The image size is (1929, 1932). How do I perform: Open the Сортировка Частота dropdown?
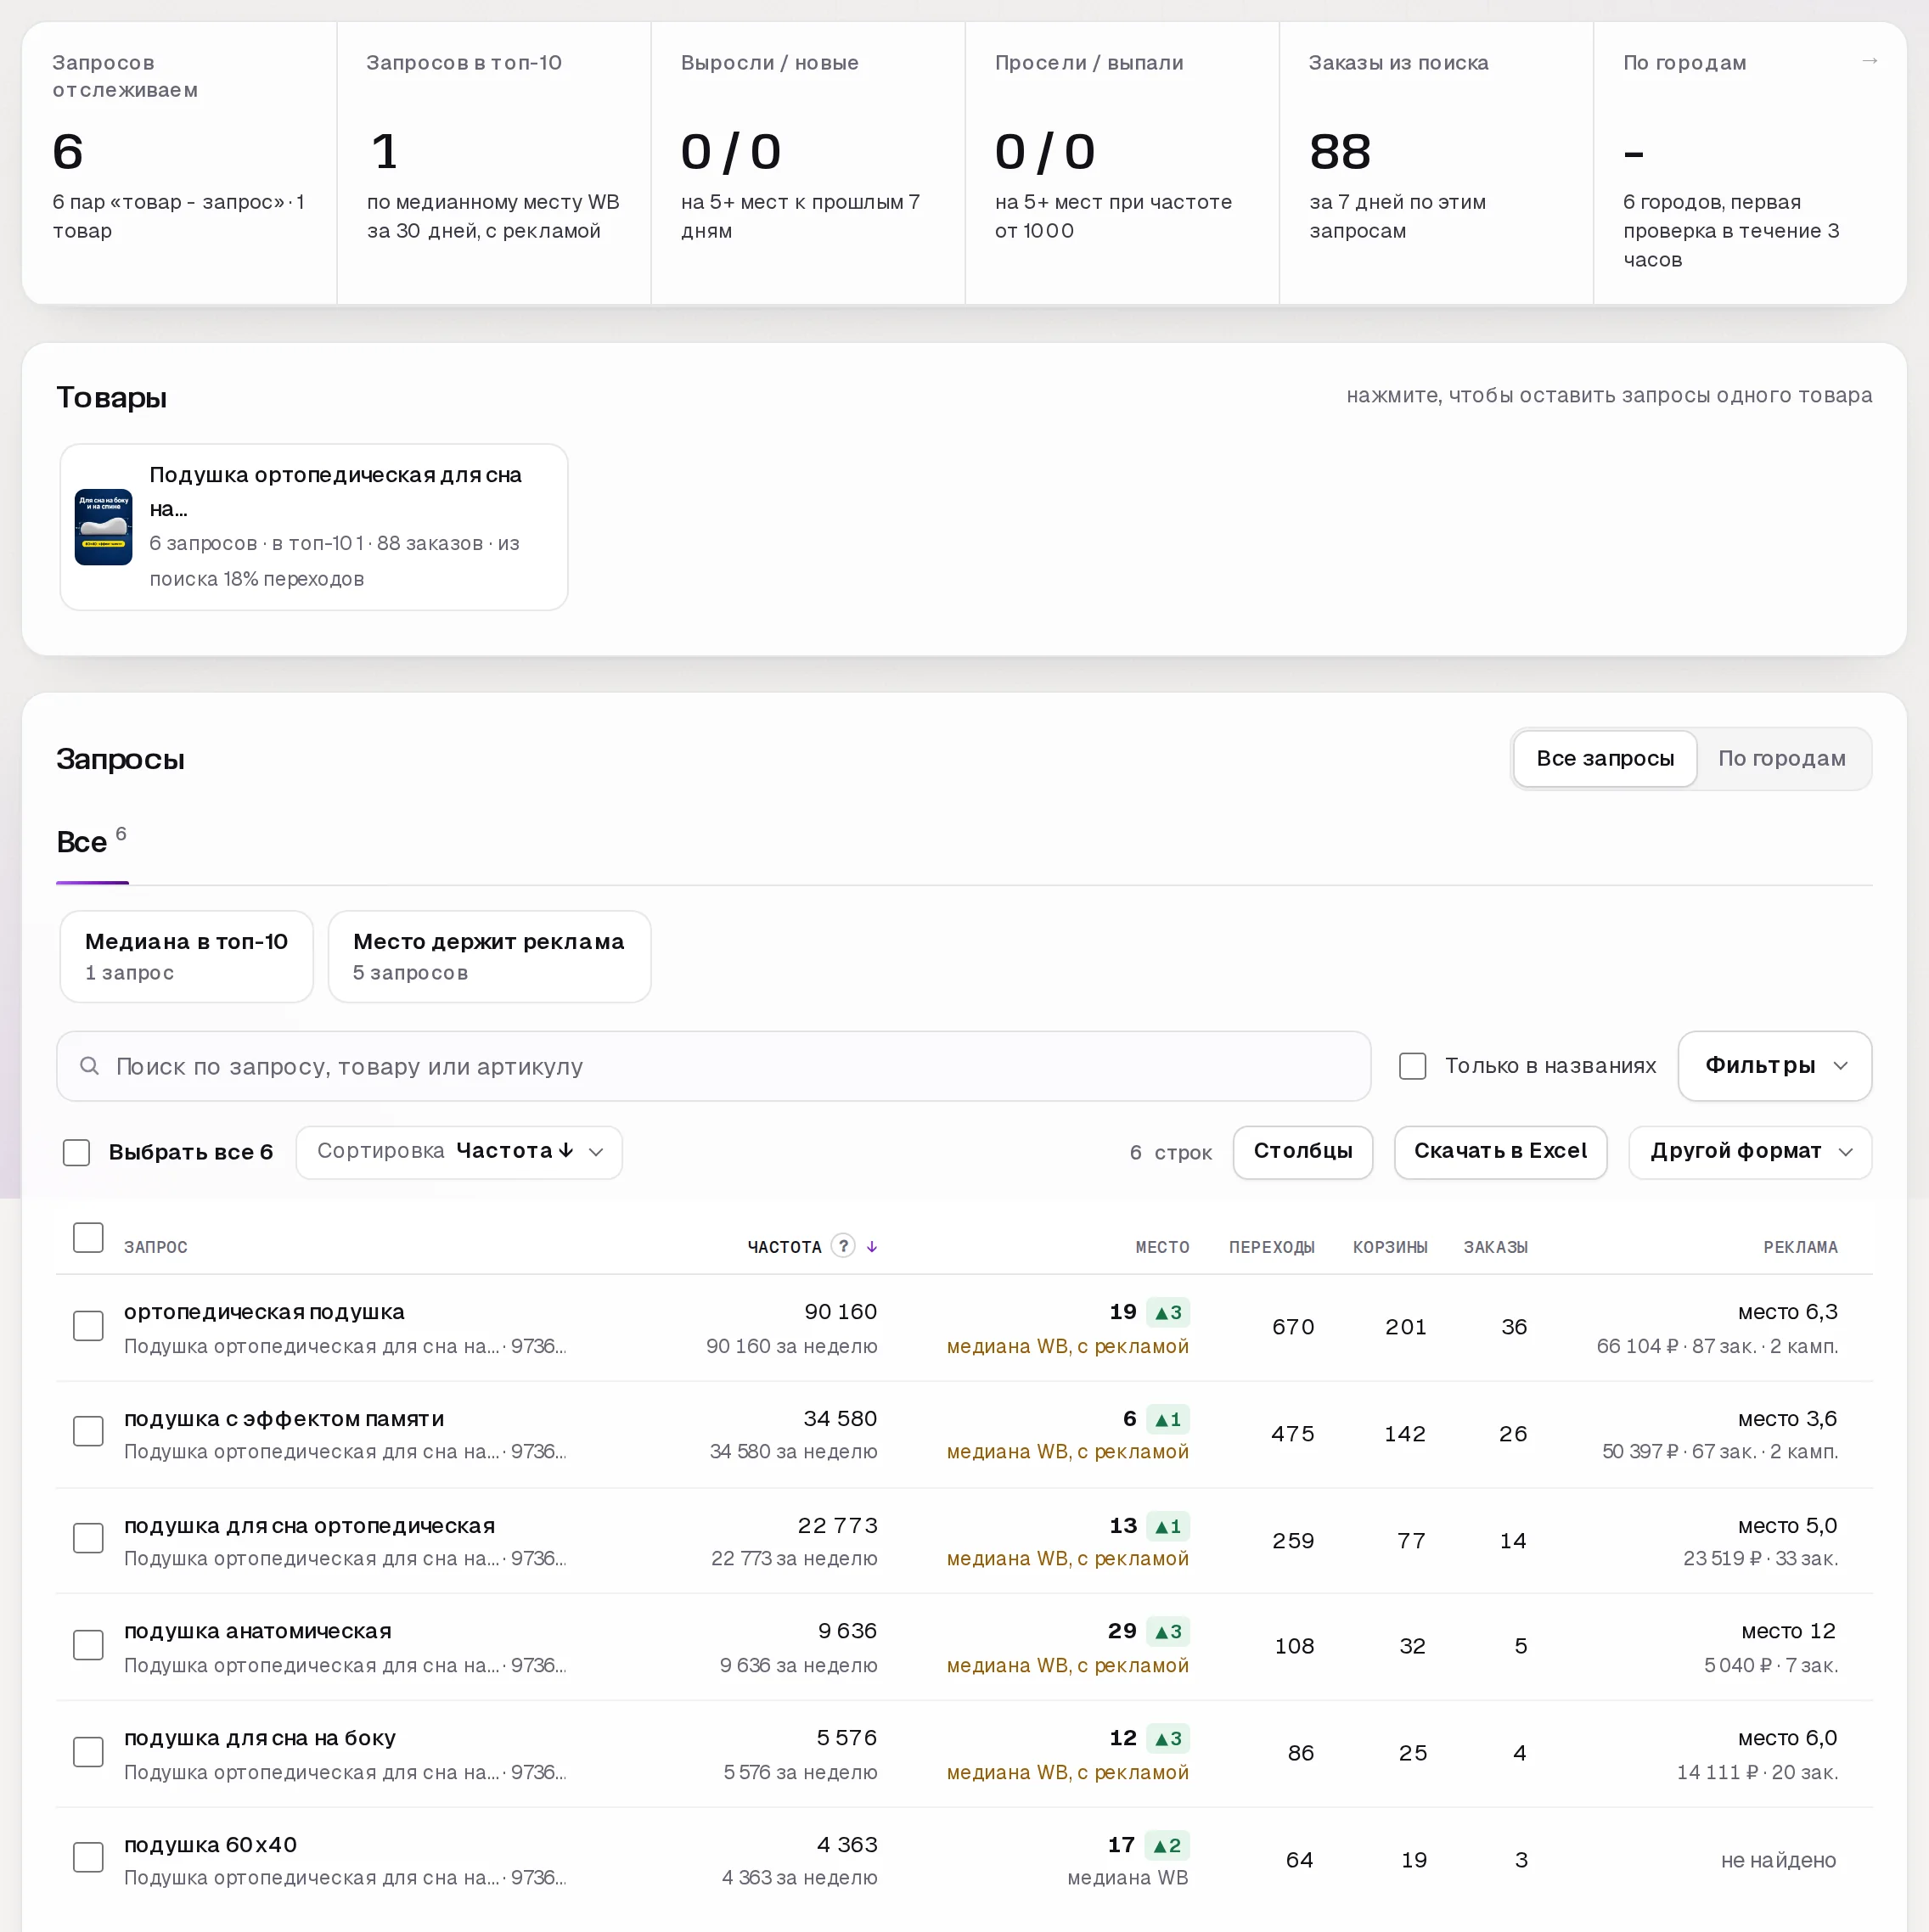(459, 1152)
